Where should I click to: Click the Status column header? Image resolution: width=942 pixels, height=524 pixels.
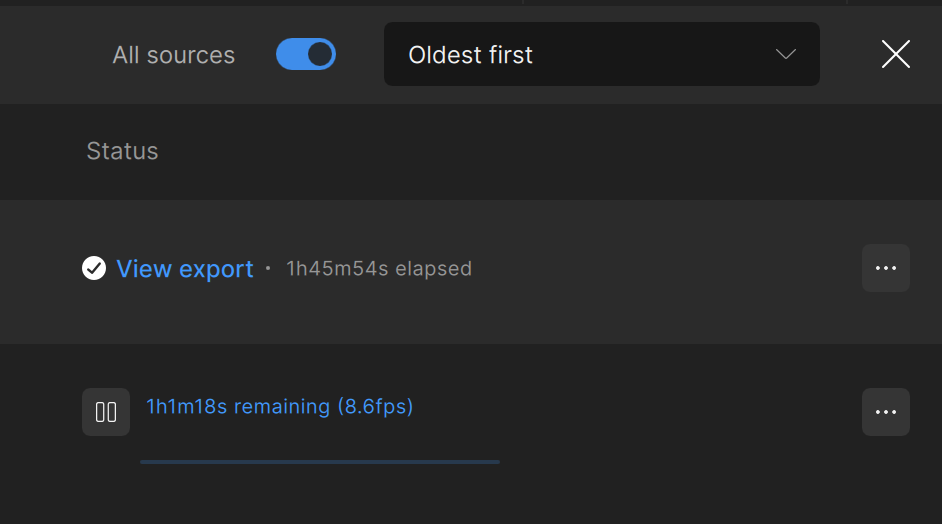coord(122,151)
